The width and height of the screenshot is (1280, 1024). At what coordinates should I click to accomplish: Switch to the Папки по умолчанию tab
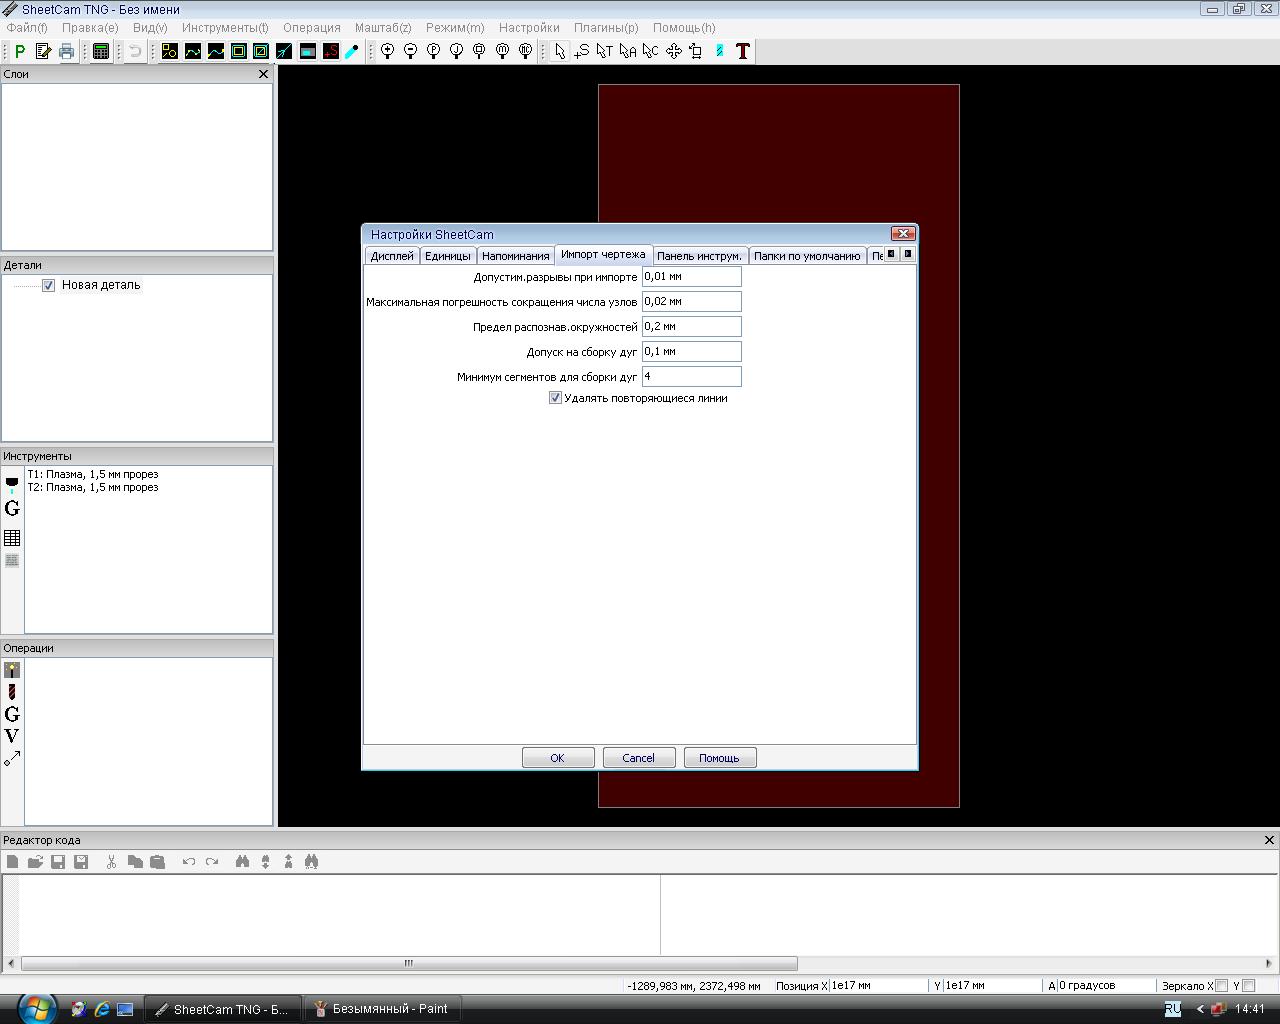[807, 256]
